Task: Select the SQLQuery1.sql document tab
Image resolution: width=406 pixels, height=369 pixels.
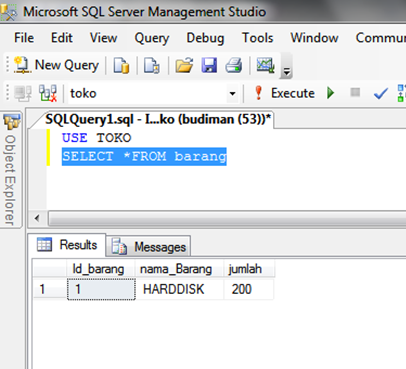Action: coord(158,119)
